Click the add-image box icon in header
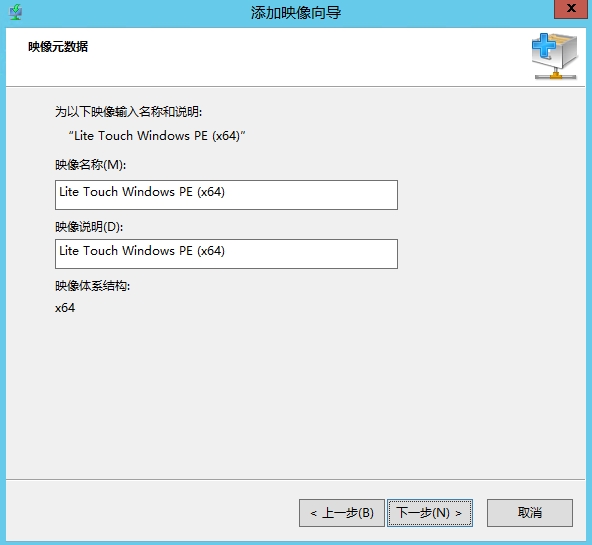 (554, 56)
